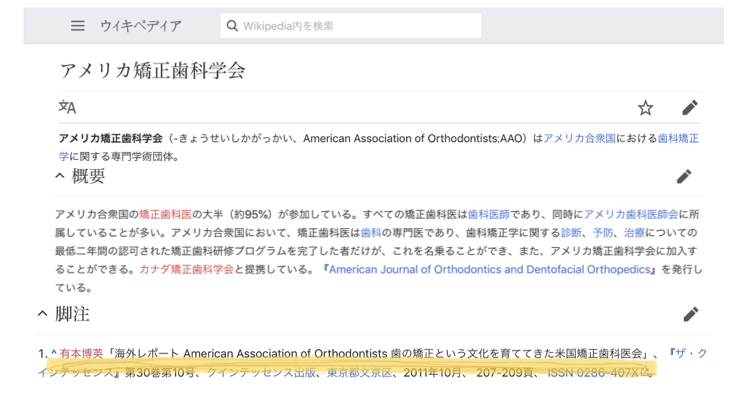Image resolution: width=738 pixels, height=400 pixels.
Task: Collapse the 脚注 section chevron
Action: 42,313
